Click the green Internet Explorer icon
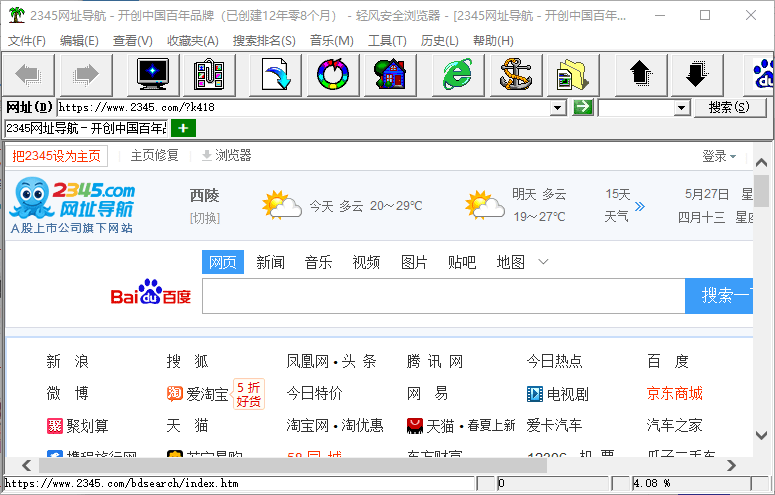775x495 pixels. point(458,74)
